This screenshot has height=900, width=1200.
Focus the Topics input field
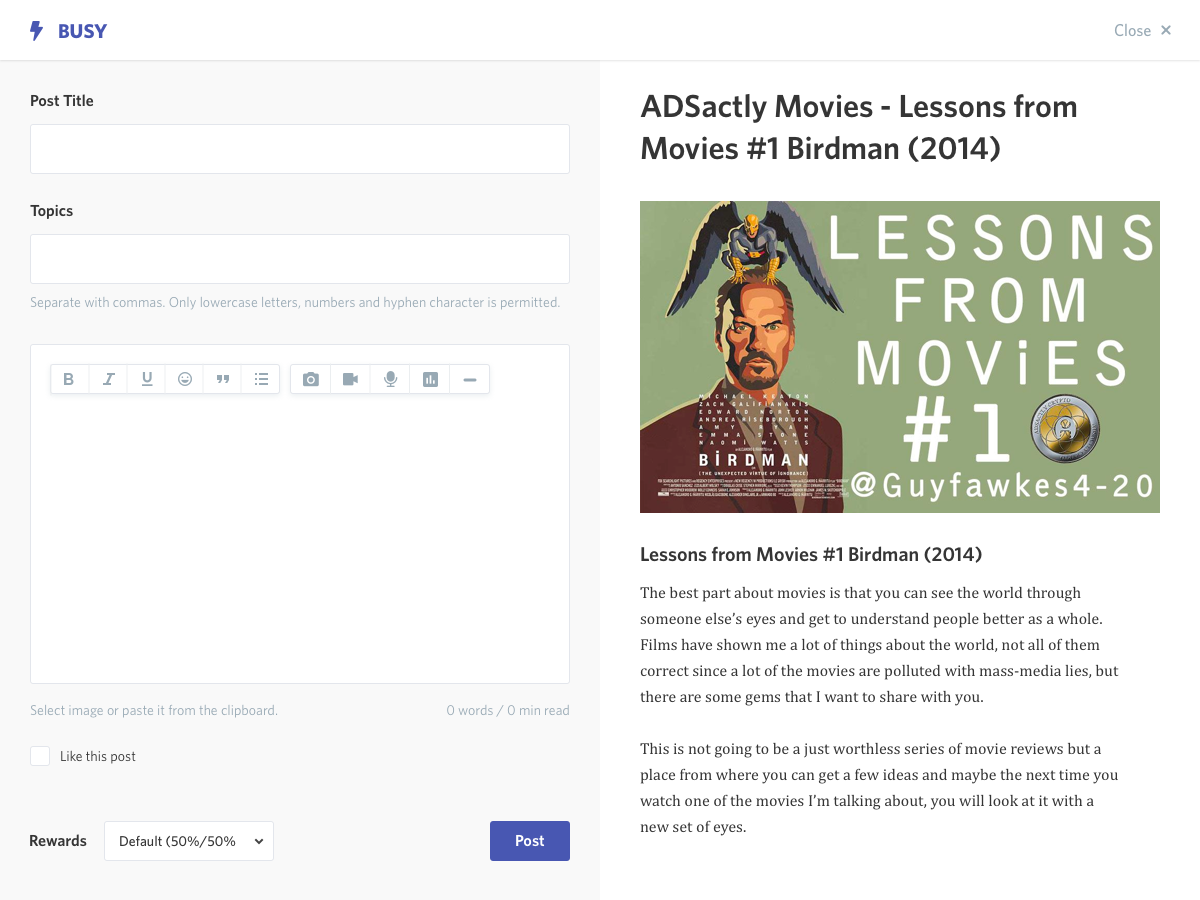(x=300, y=259)
